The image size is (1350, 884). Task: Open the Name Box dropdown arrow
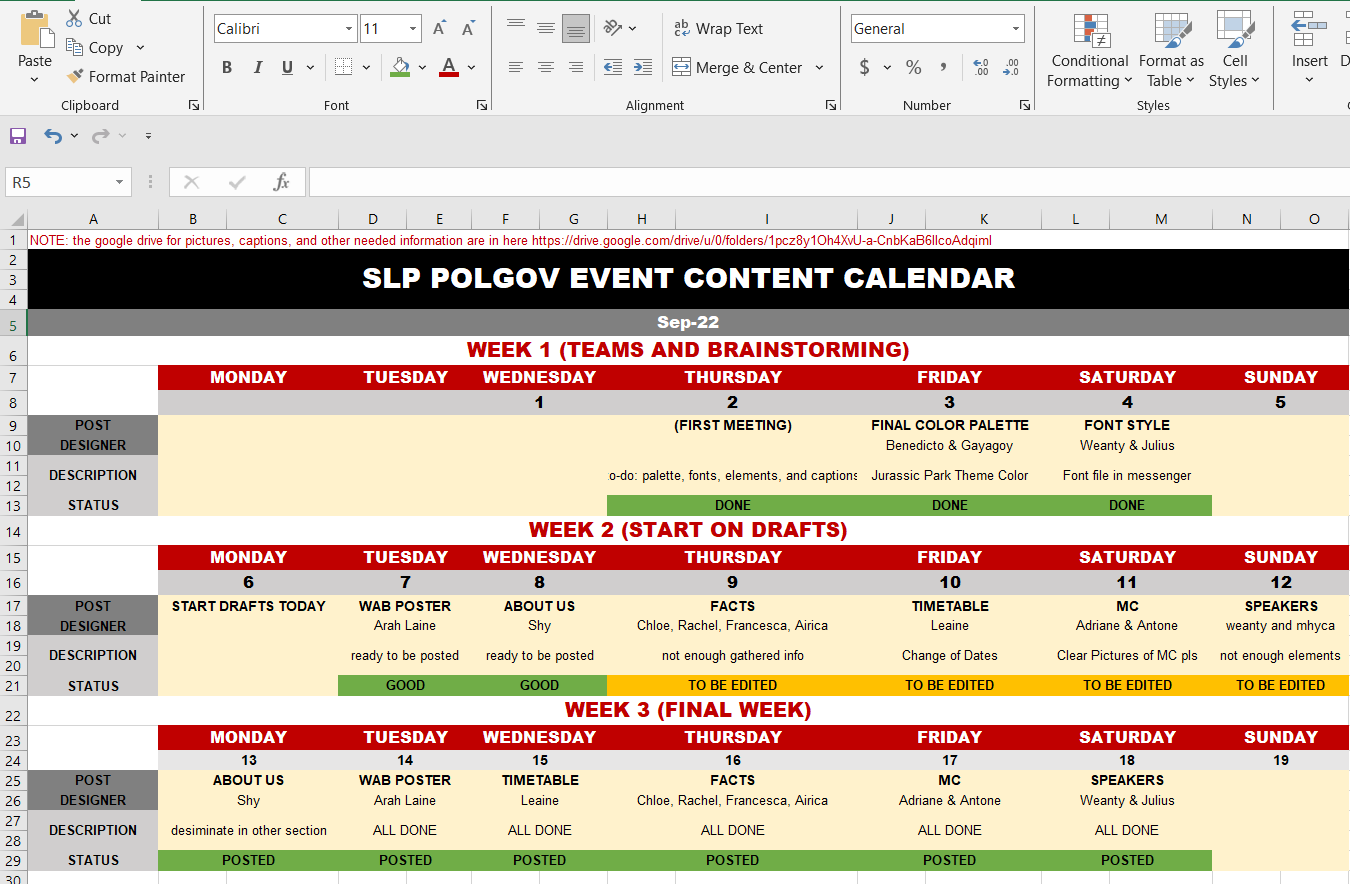(120, 182)
